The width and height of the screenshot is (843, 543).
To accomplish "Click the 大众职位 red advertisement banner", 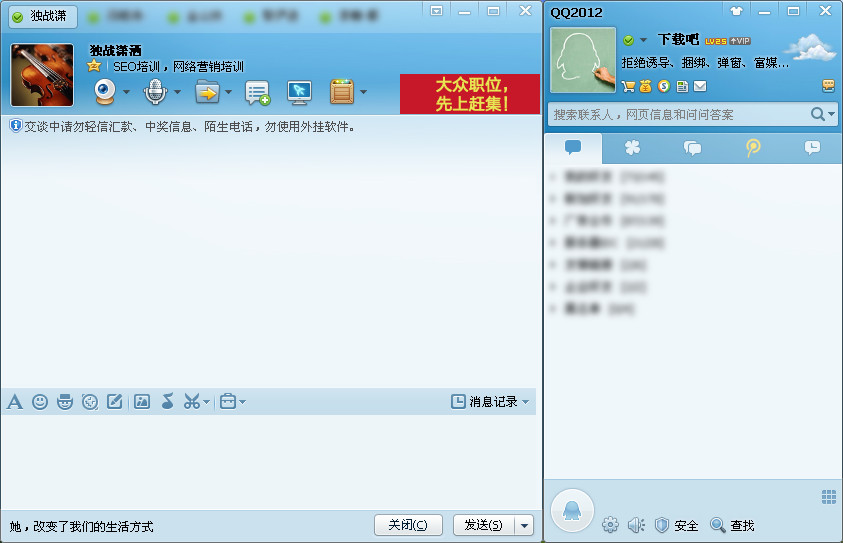I will click(470, 94).
